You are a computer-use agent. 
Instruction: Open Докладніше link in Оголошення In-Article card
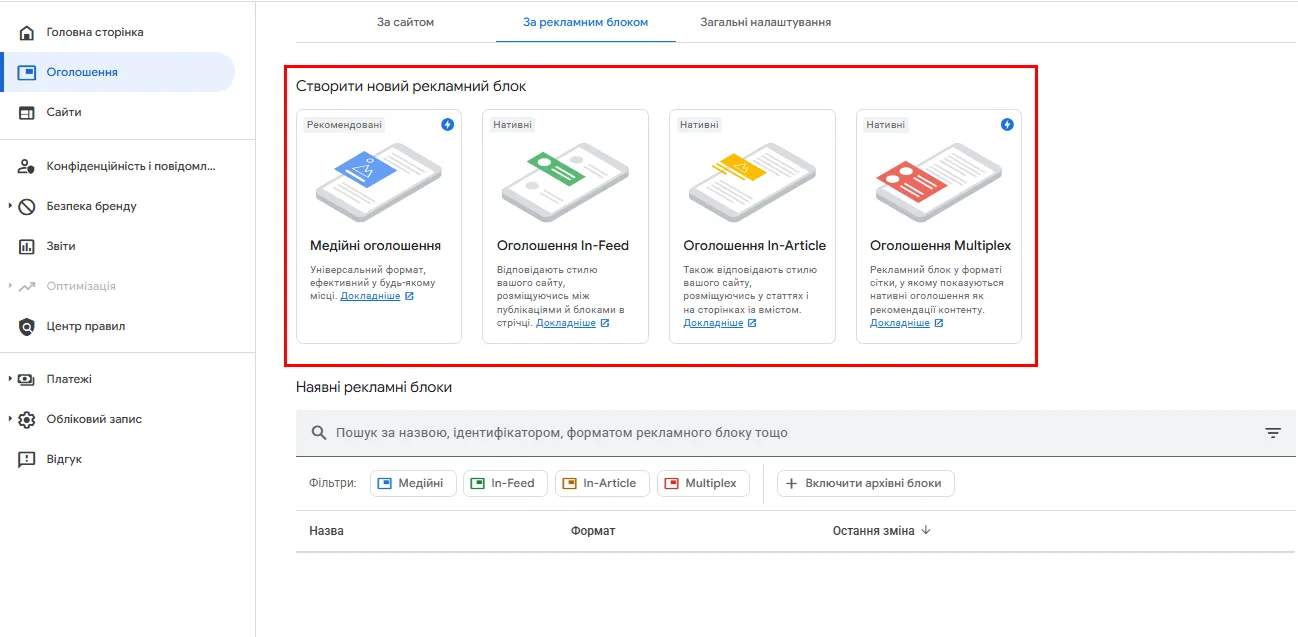(713, 324)
